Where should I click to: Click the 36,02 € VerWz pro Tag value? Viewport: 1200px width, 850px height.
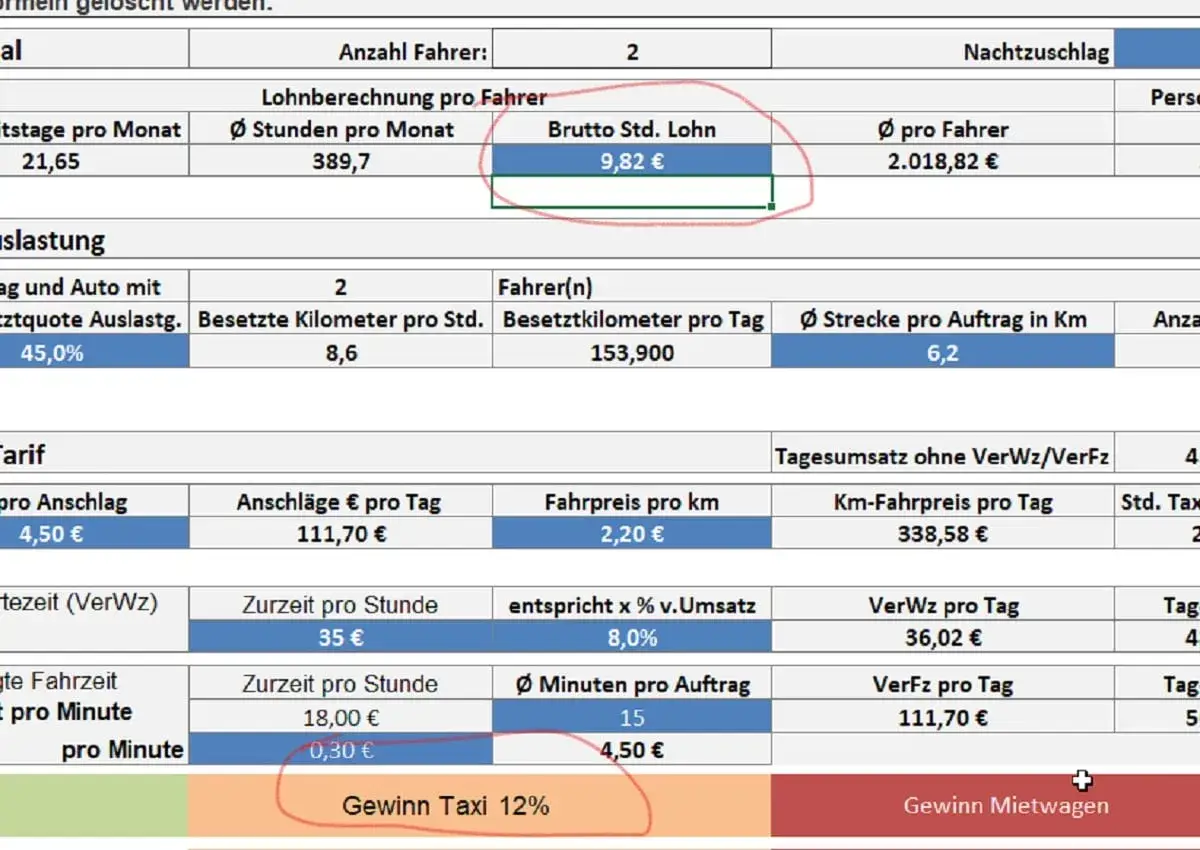[x=942, y=637]
